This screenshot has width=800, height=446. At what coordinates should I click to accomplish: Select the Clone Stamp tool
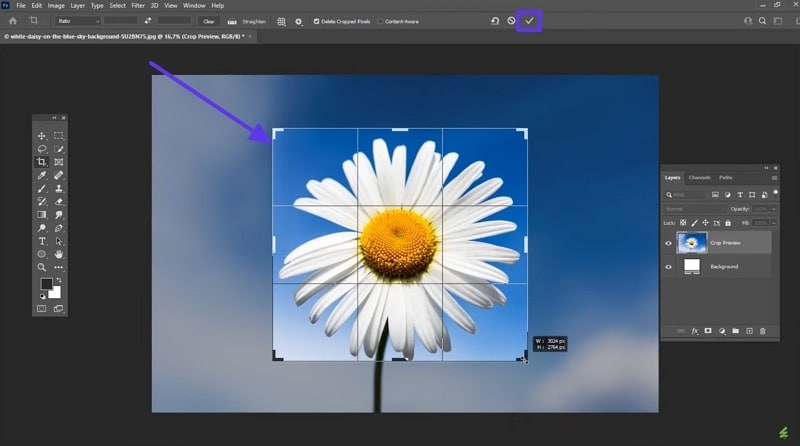[x=59, y=189]
